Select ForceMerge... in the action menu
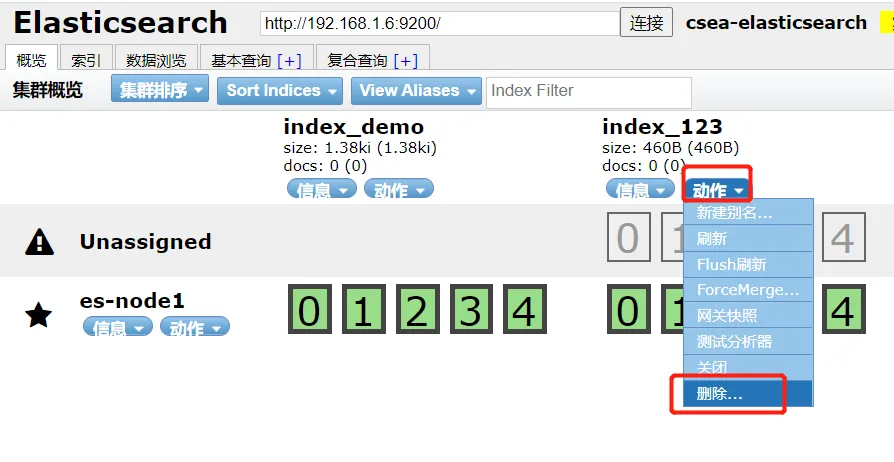 [748, 290]
